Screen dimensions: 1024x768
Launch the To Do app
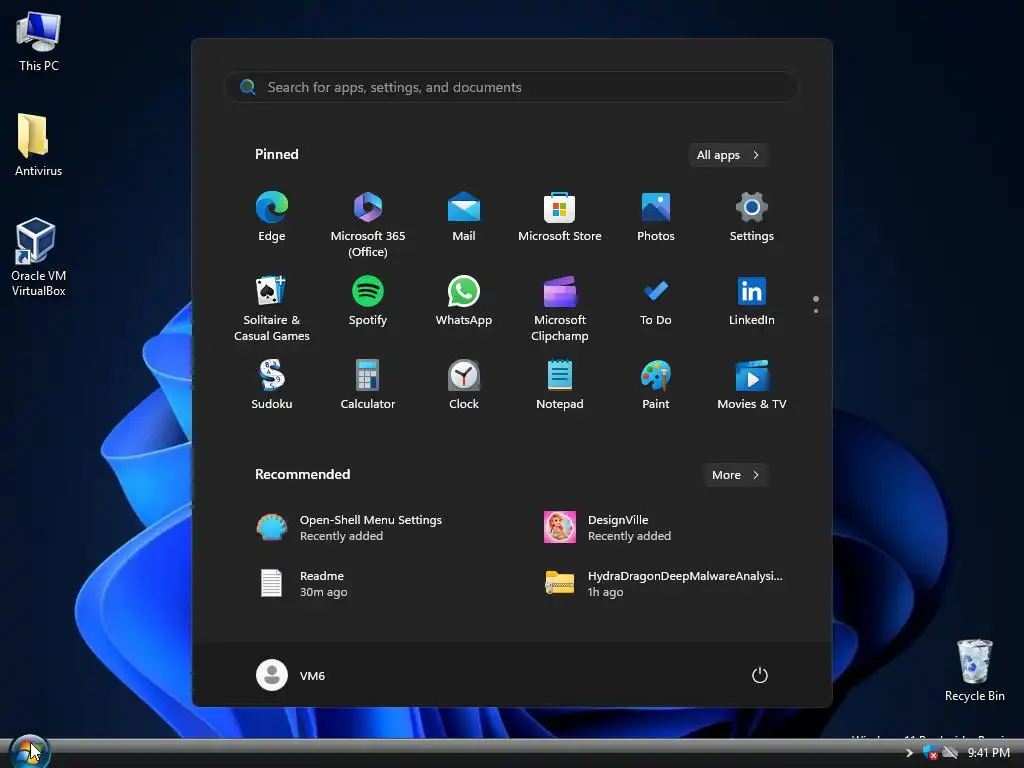tap(656, 301)
